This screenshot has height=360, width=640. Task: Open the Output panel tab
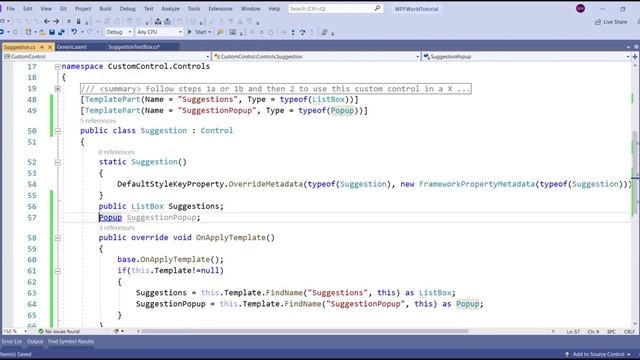pyautogui.click(x=35, y=341)
